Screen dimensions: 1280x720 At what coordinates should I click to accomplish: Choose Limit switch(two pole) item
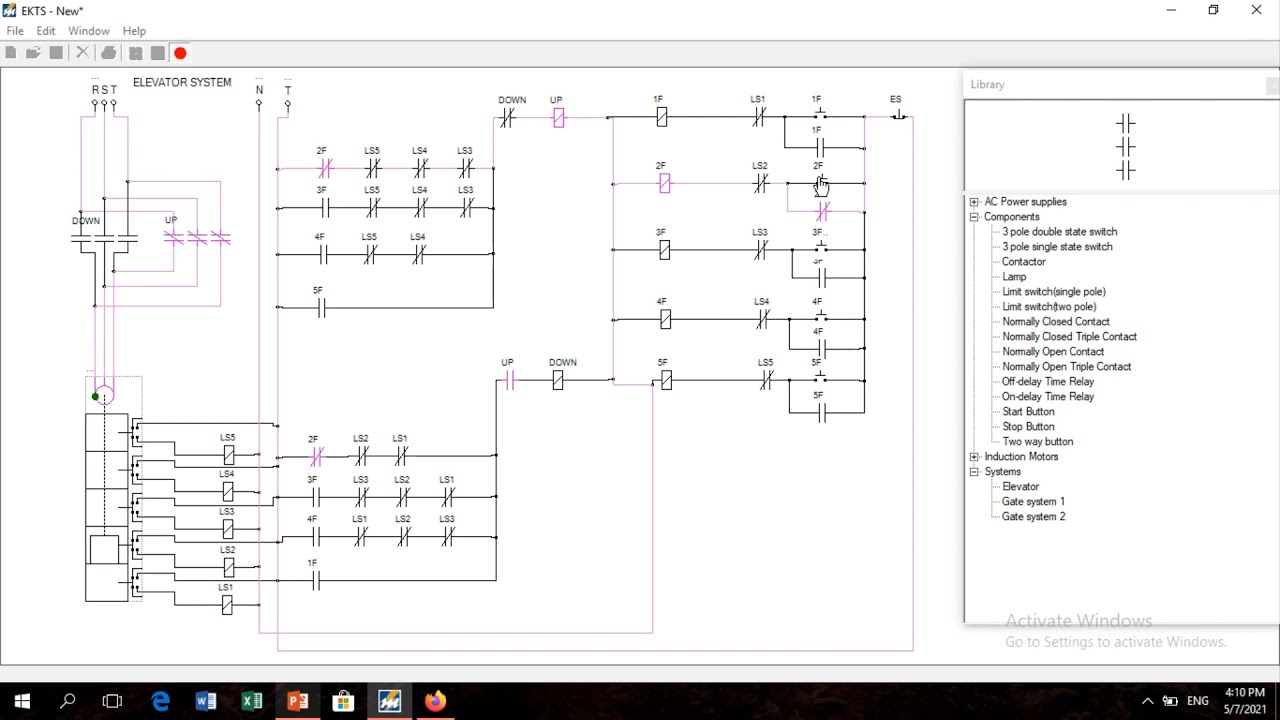click(x=1049, y=307)
